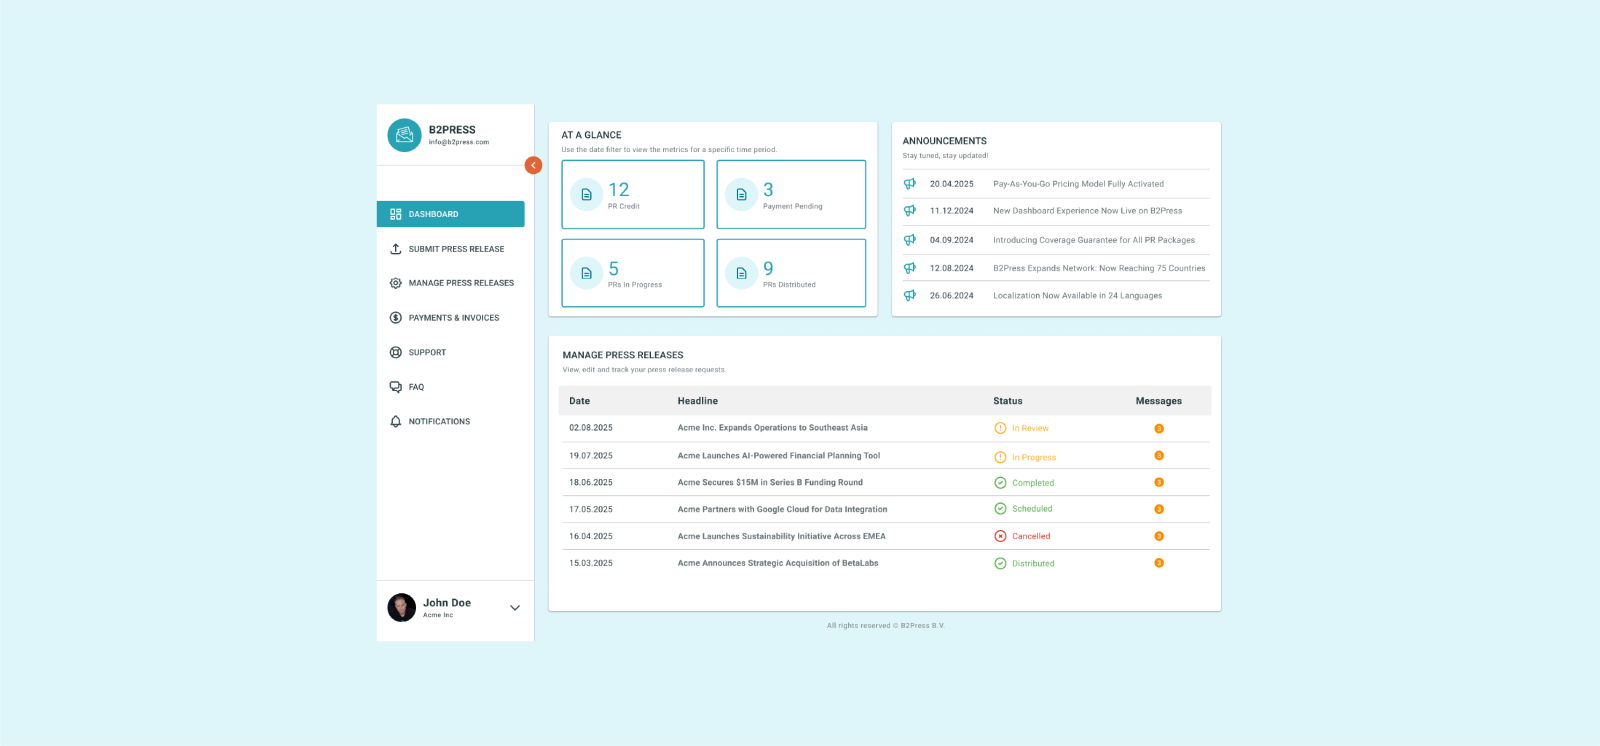Viewport: 1600px width, 746px height.
Task: Collapse the sidebar with orange arrow button
Action: tap(533, 165)
